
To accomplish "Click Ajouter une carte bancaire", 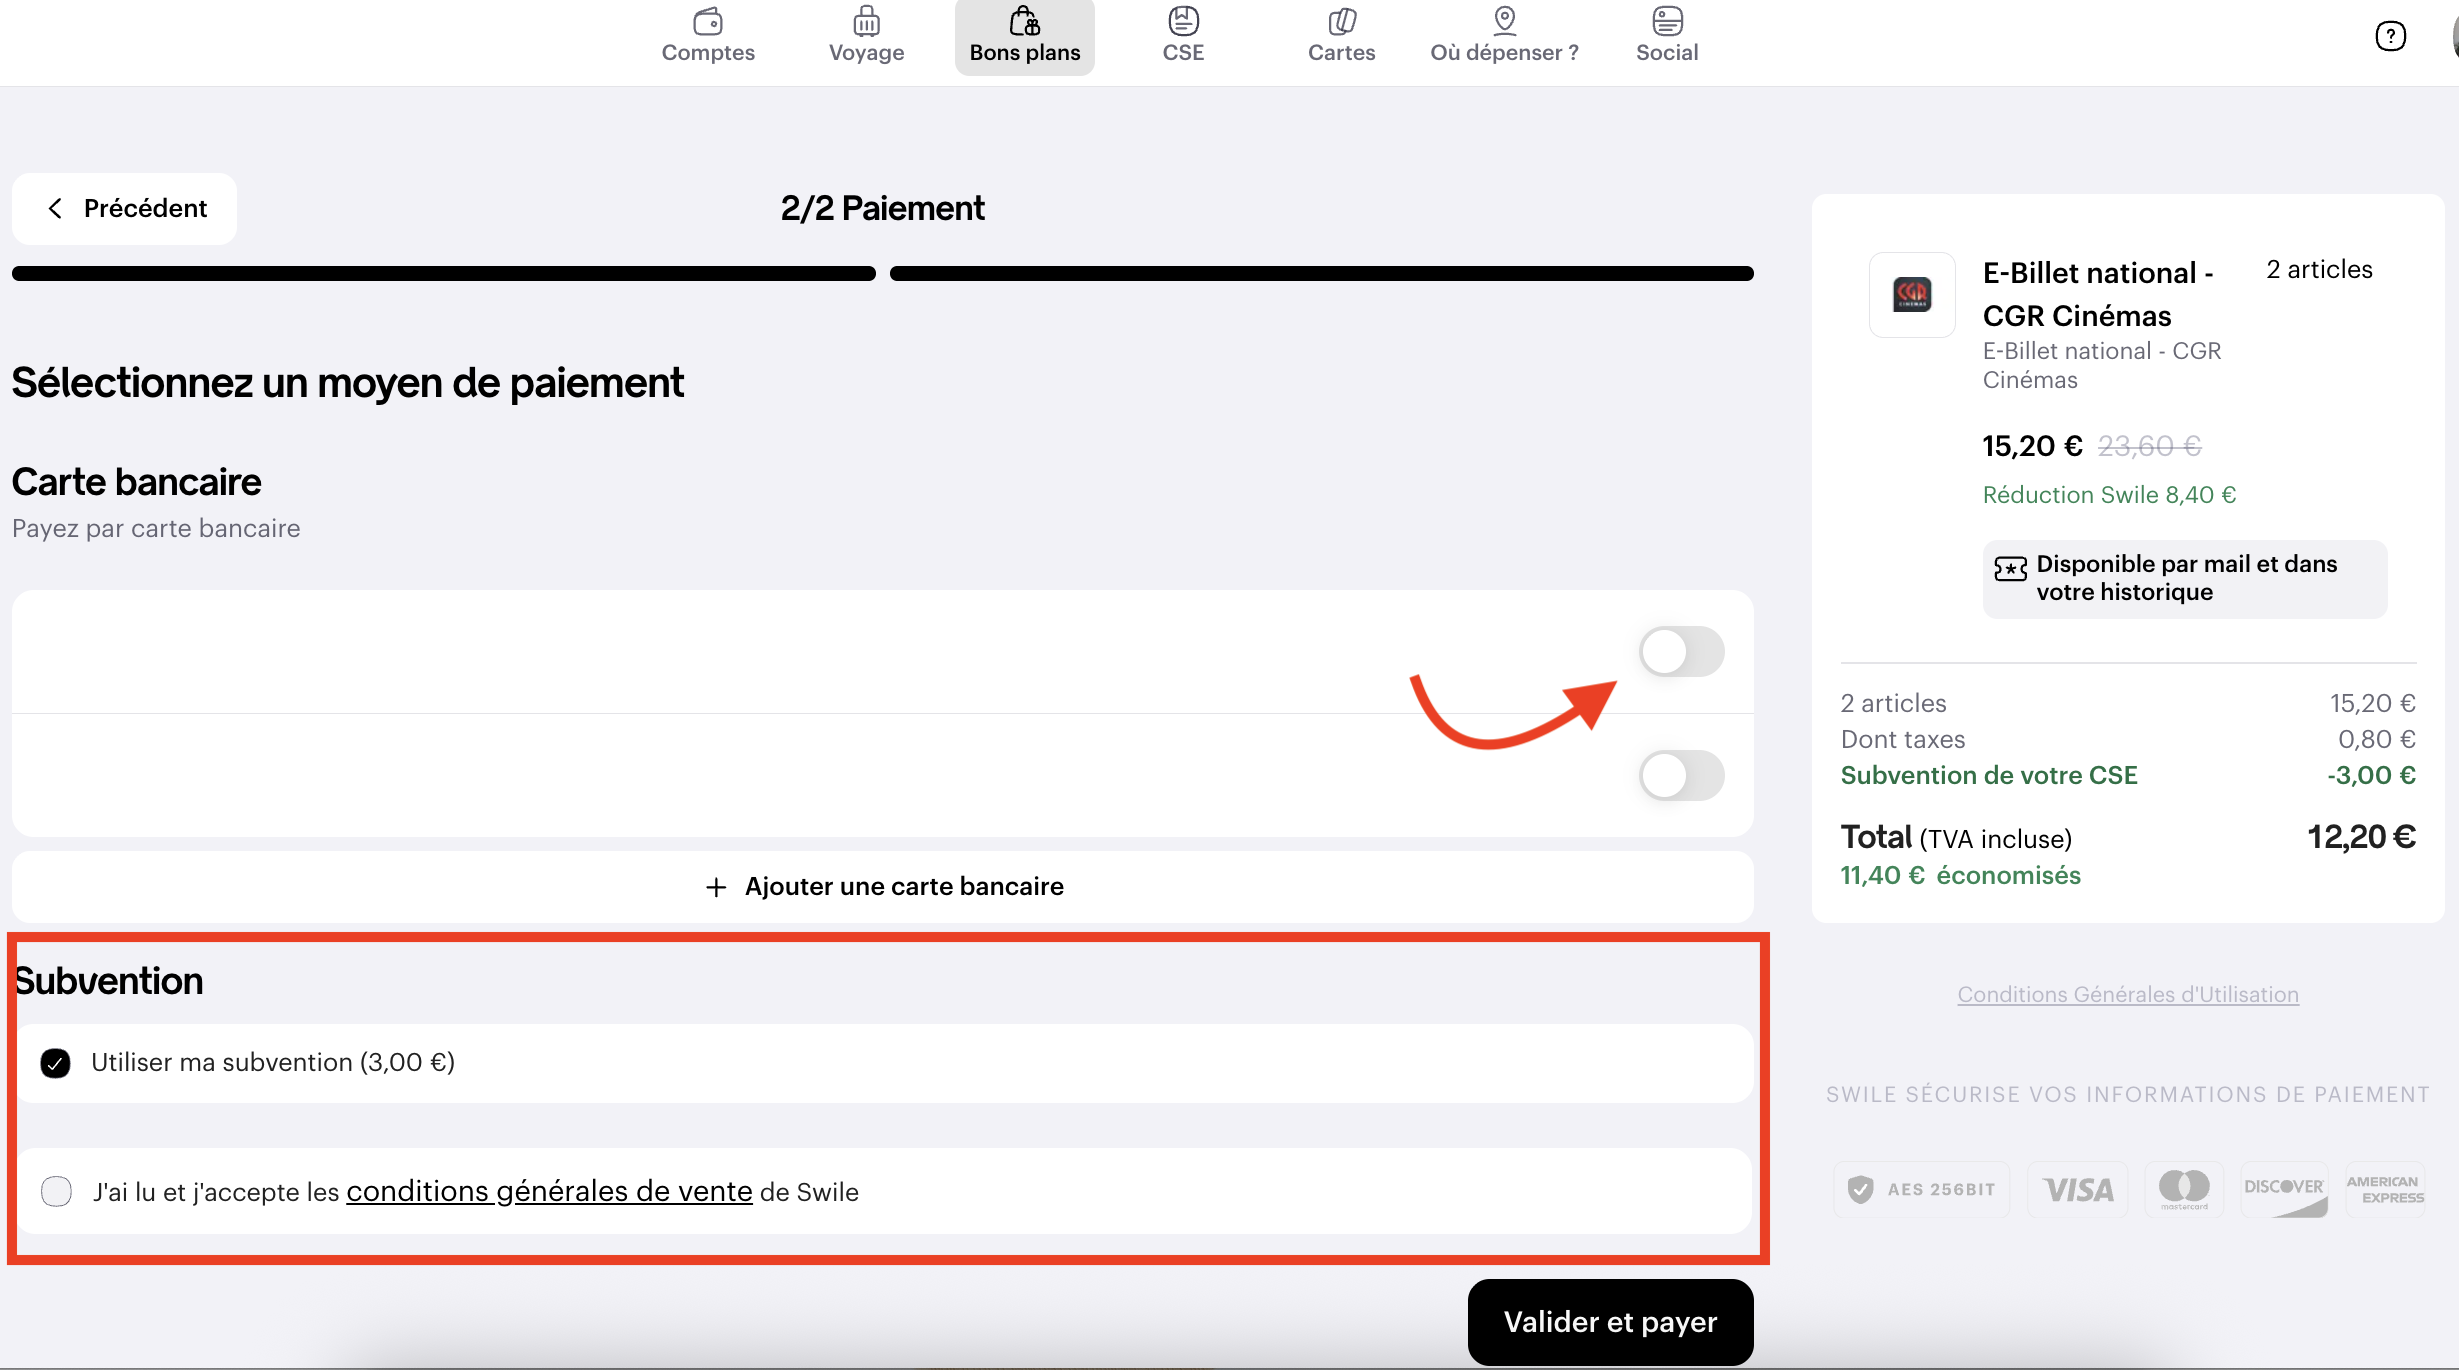I will pos(883,887).
